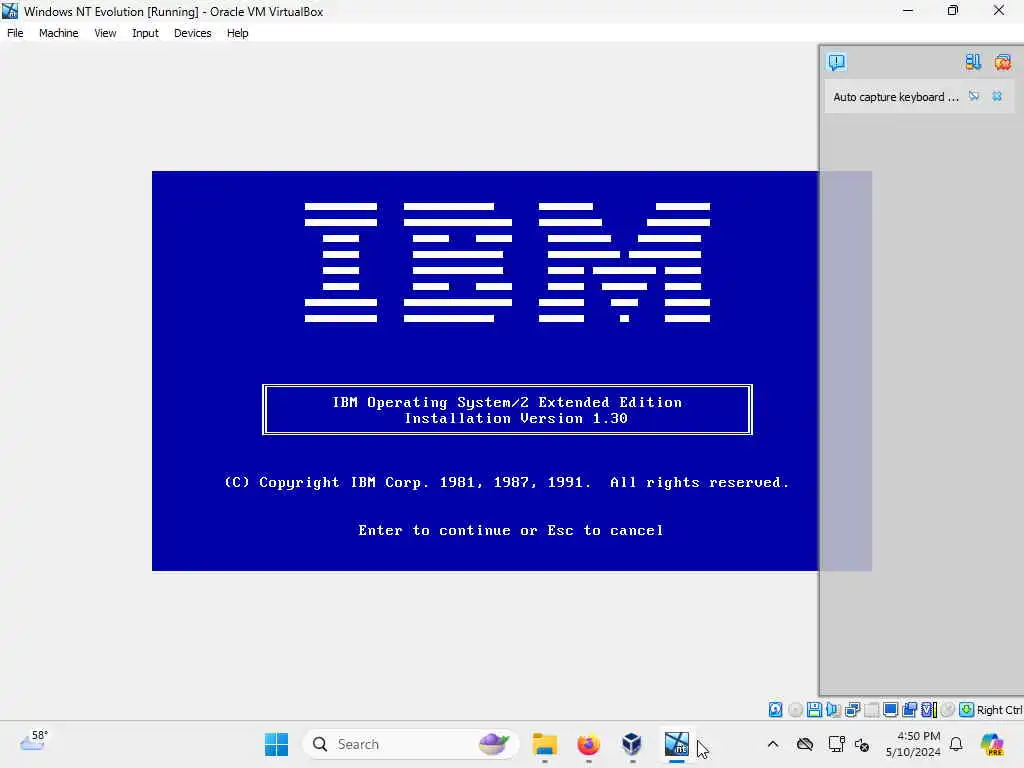Click the CPU virtualization 'V' chip icon
This screenshot has width=1024, height=768.
point(929,710)
